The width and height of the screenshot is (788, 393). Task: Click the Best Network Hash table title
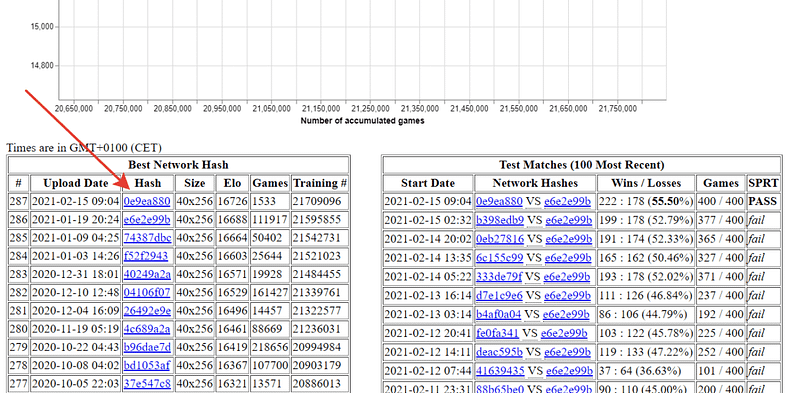click(178, 165)
